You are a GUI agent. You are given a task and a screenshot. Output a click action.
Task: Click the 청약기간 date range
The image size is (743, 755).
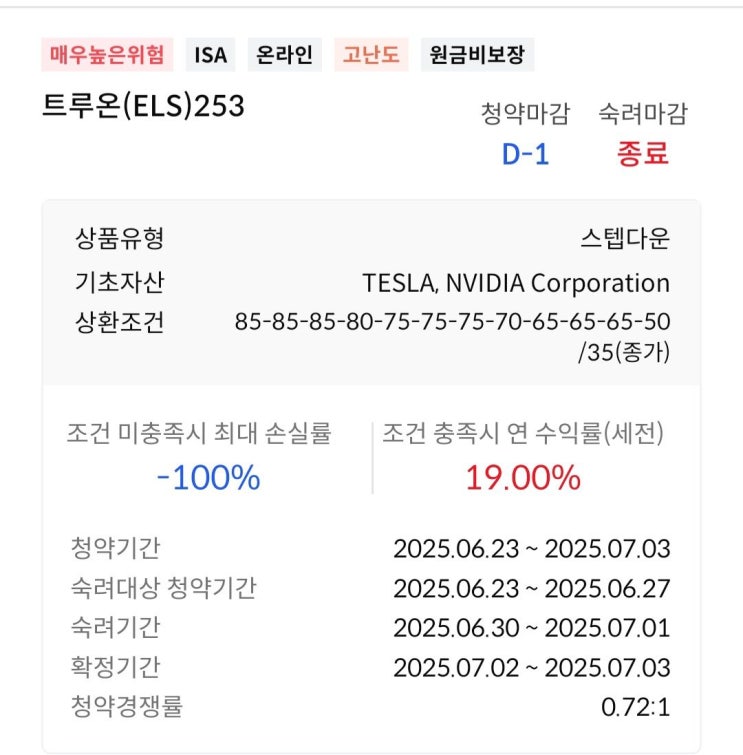[x=531, y=549]
